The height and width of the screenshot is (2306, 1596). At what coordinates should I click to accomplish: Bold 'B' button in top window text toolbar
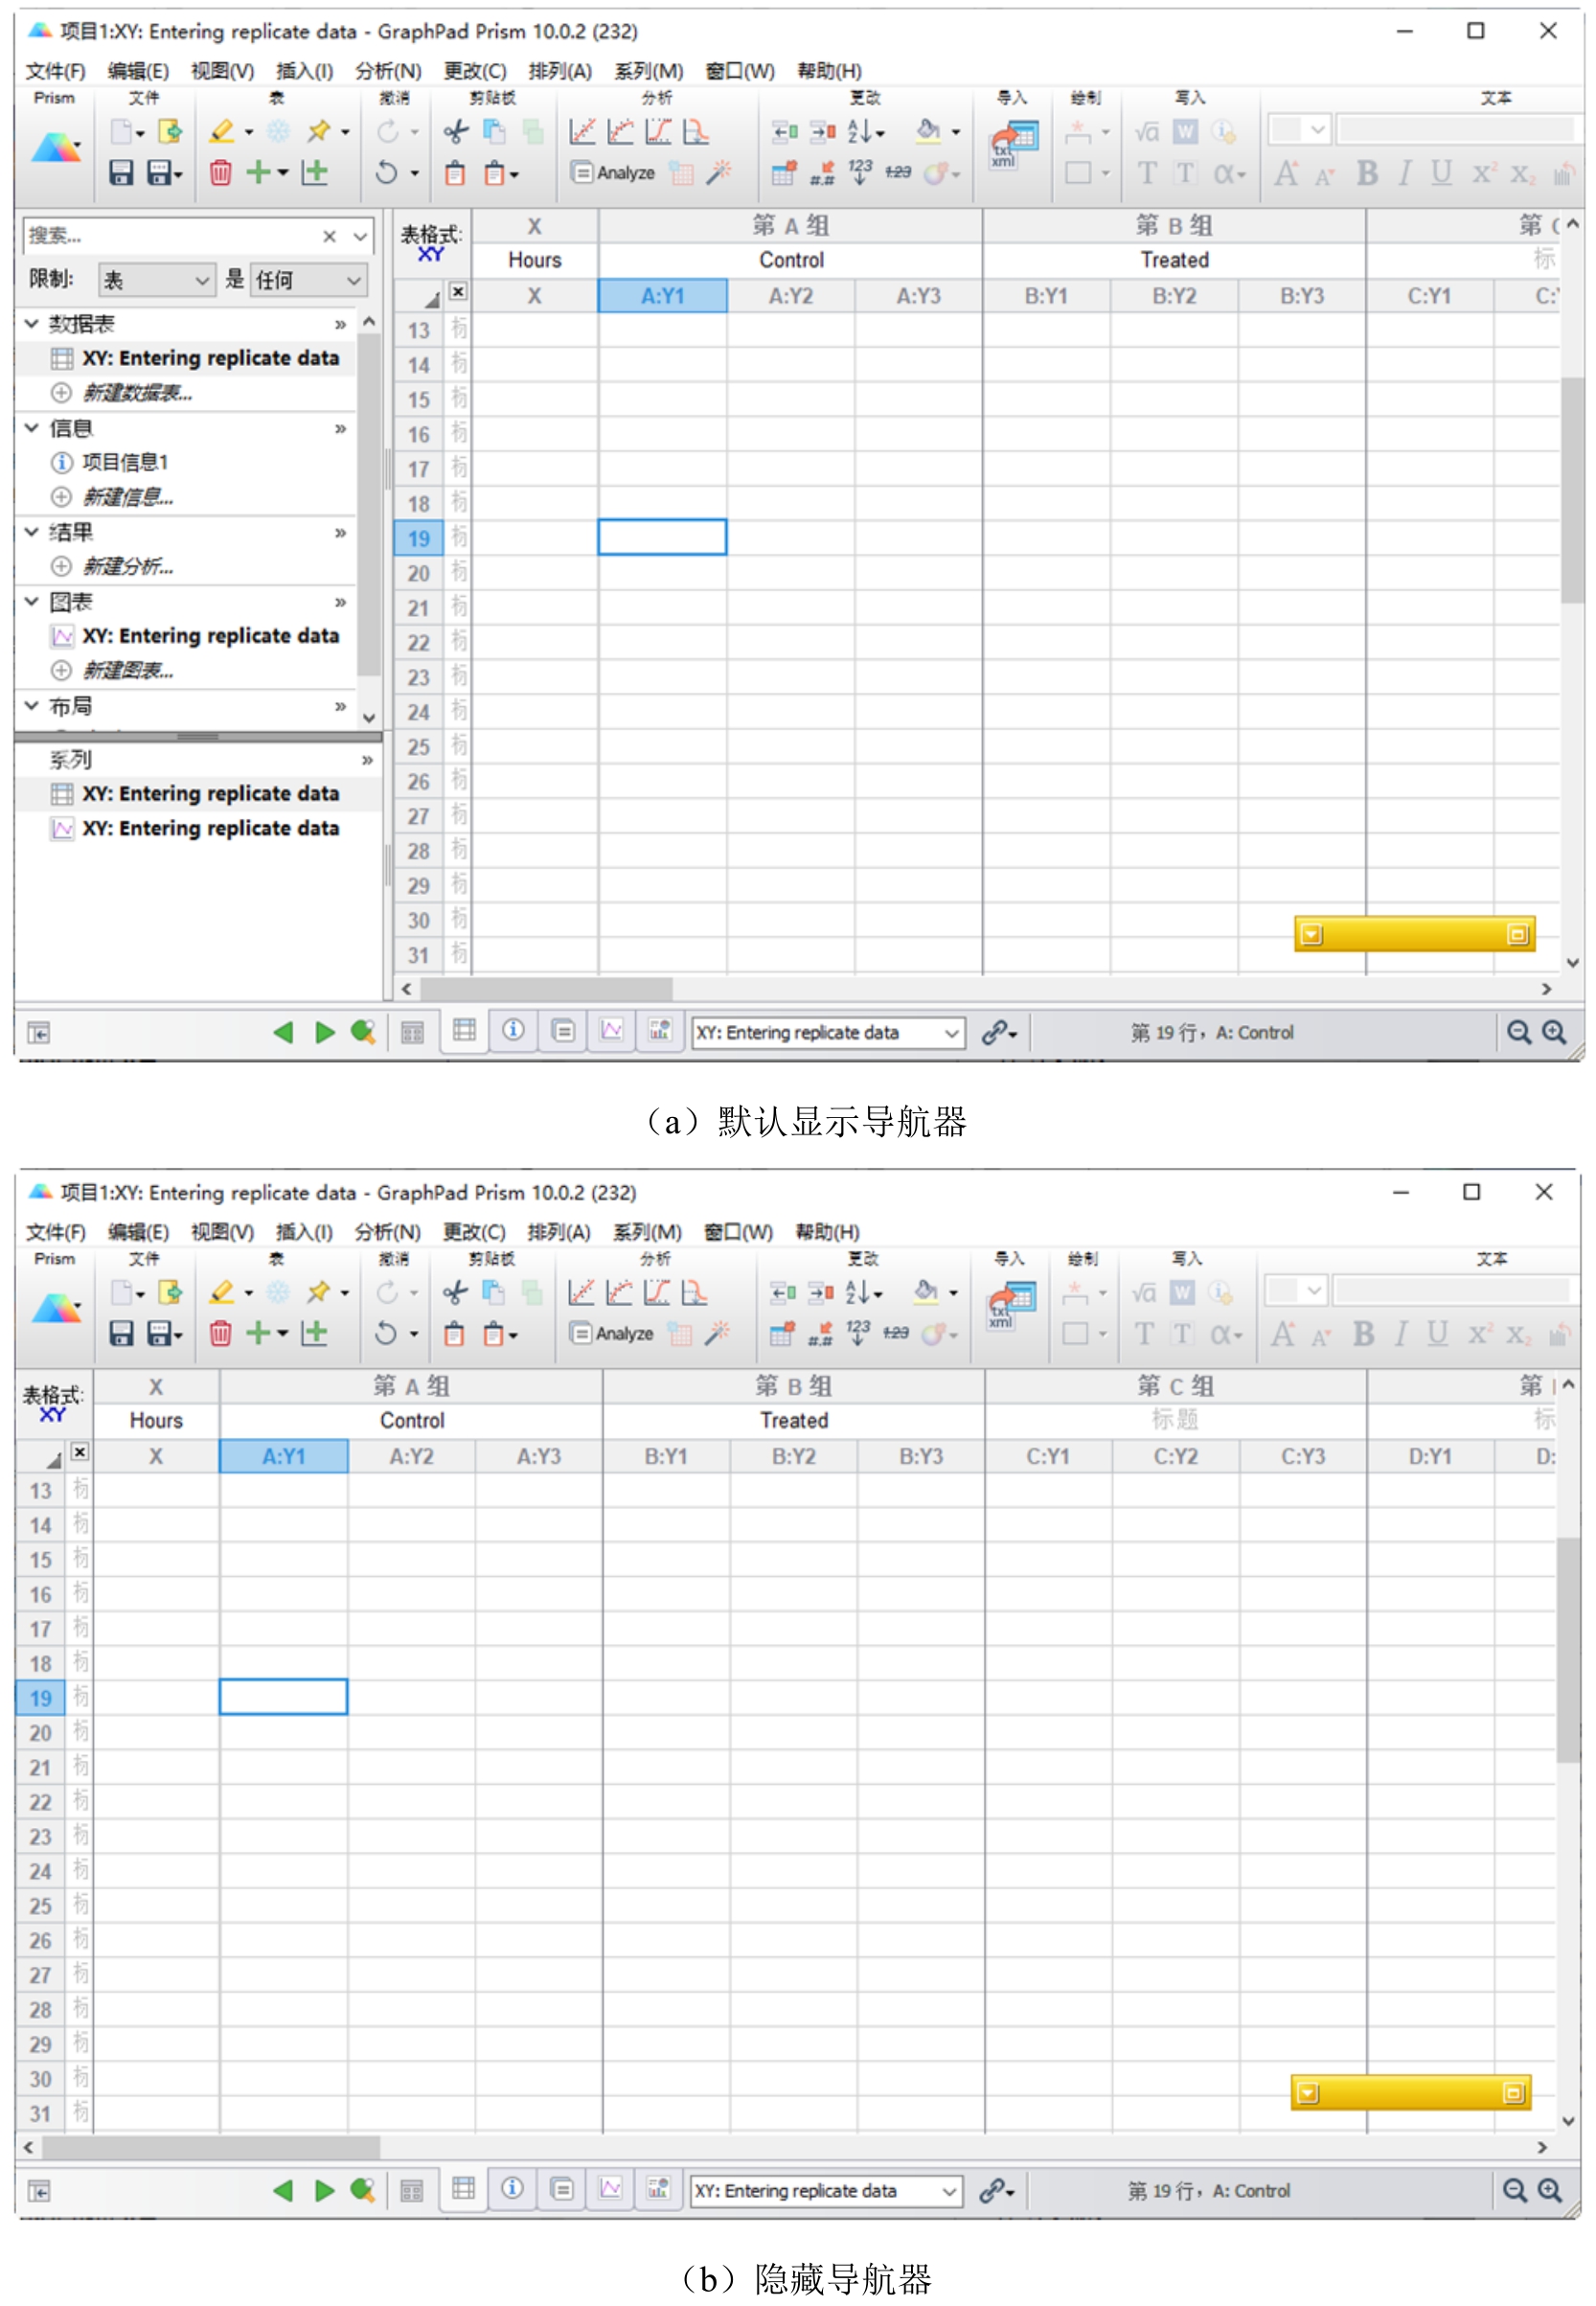1366,173
